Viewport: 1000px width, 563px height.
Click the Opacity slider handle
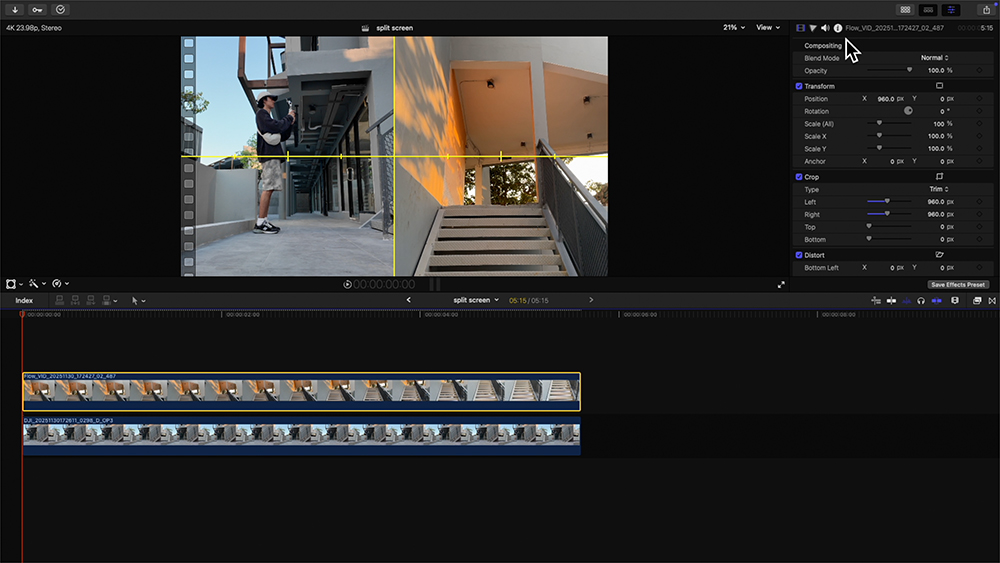pyautogui.click(x=909, y=70)
